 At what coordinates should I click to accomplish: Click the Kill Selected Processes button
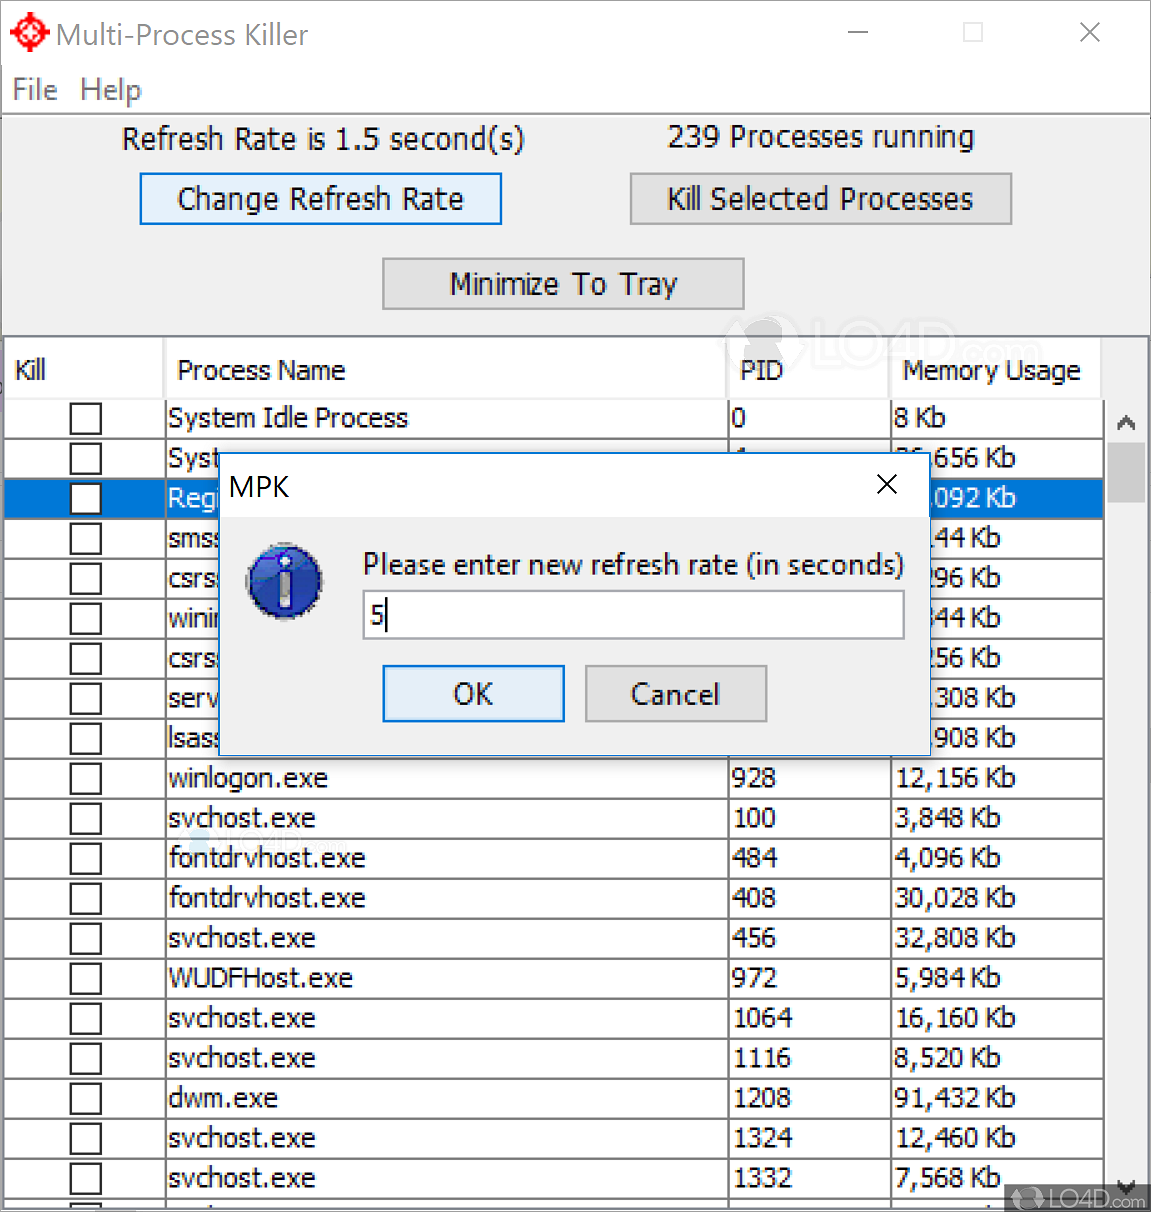(820, 199)
